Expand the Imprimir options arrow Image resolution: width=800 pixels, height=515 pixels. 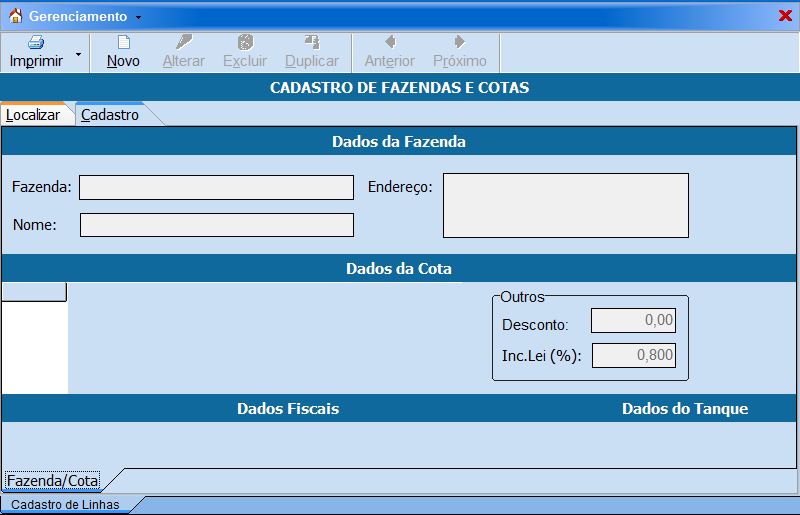coord(78,53)
